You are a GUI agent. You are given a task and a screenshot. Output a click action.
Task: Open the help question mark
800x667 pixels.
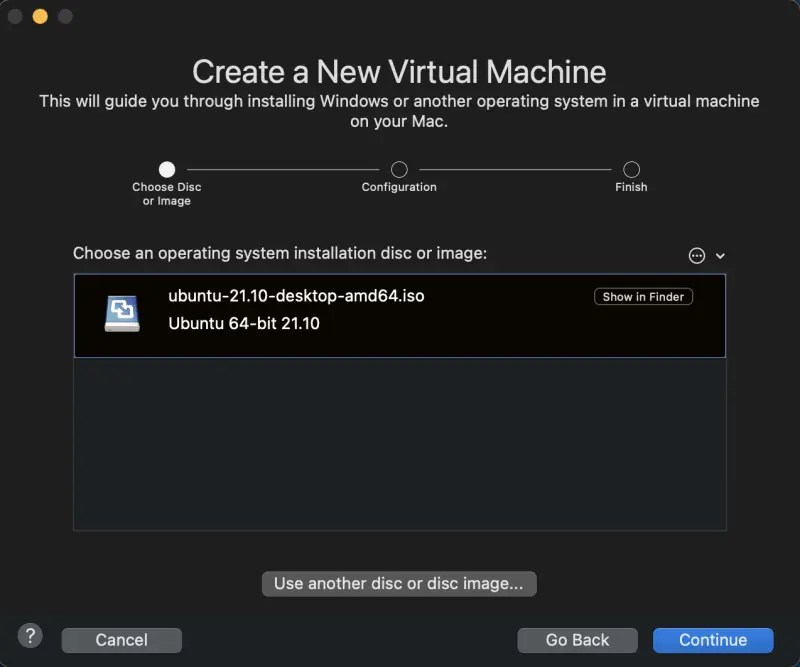(29, 636)
